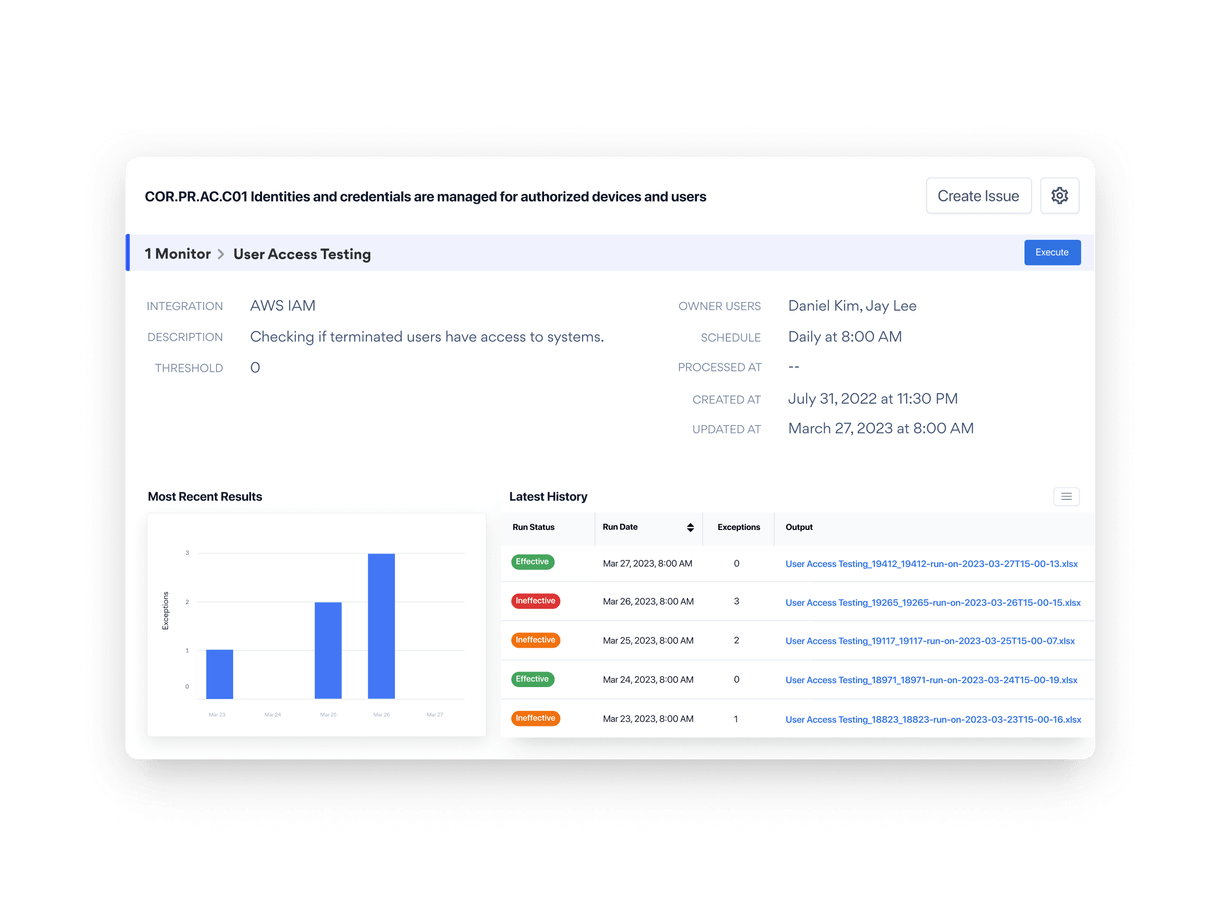The image size is (1222, 917).
Task: Click the Exceptions column header
Action: pyautogui.click(x=738, y=527)
